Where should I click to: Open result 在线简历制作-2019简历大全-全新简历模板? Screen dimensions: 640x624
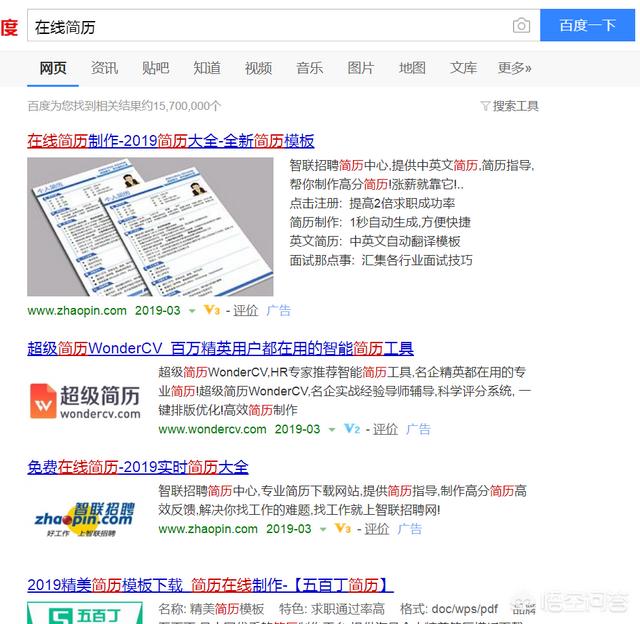point(171,141)
